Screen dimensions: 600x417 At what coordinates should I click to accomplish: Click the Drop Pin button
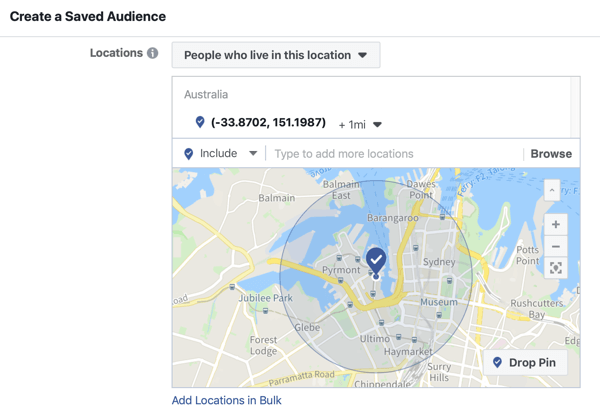(527, 362)
